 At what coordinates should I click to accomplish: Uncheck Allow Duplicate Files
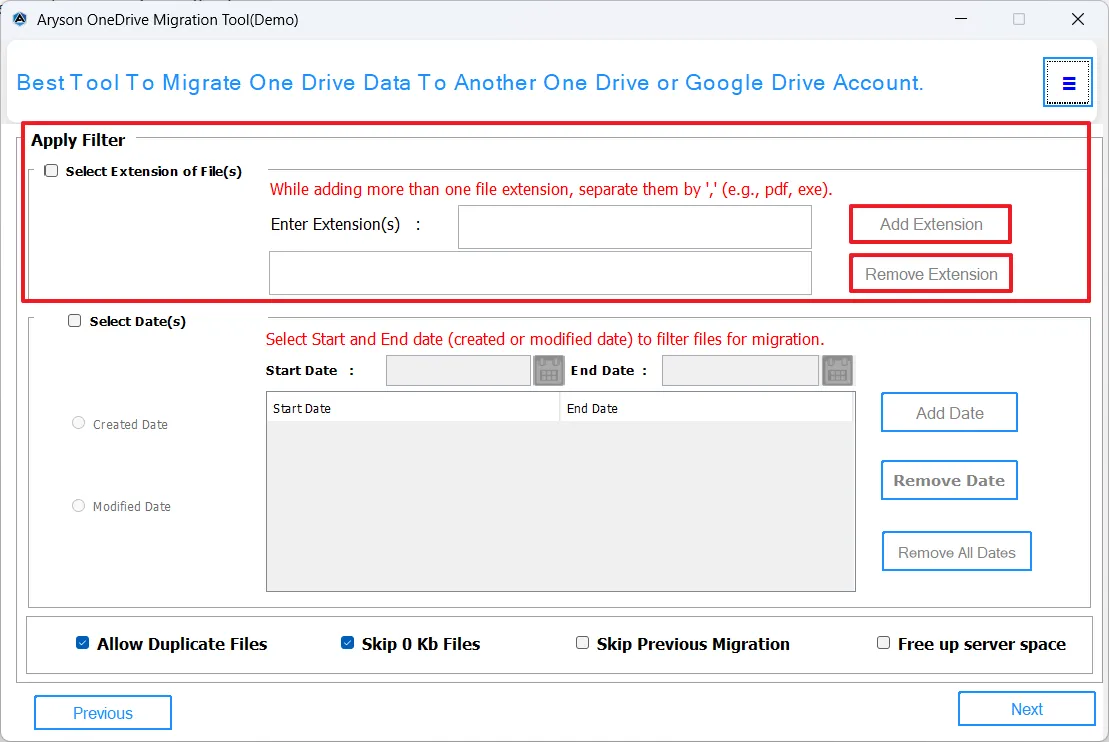[x=83, y=643]
